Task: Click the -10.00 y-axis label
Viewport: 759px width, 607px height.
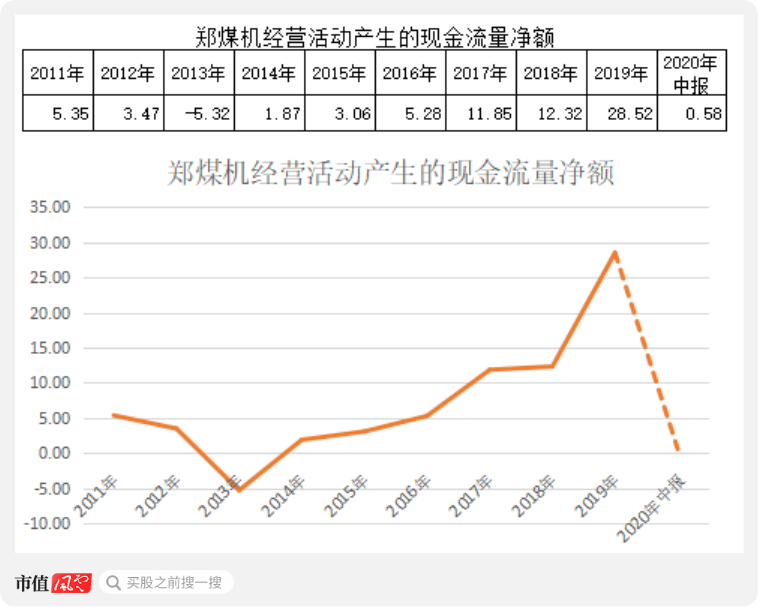Action: [47, 524]
